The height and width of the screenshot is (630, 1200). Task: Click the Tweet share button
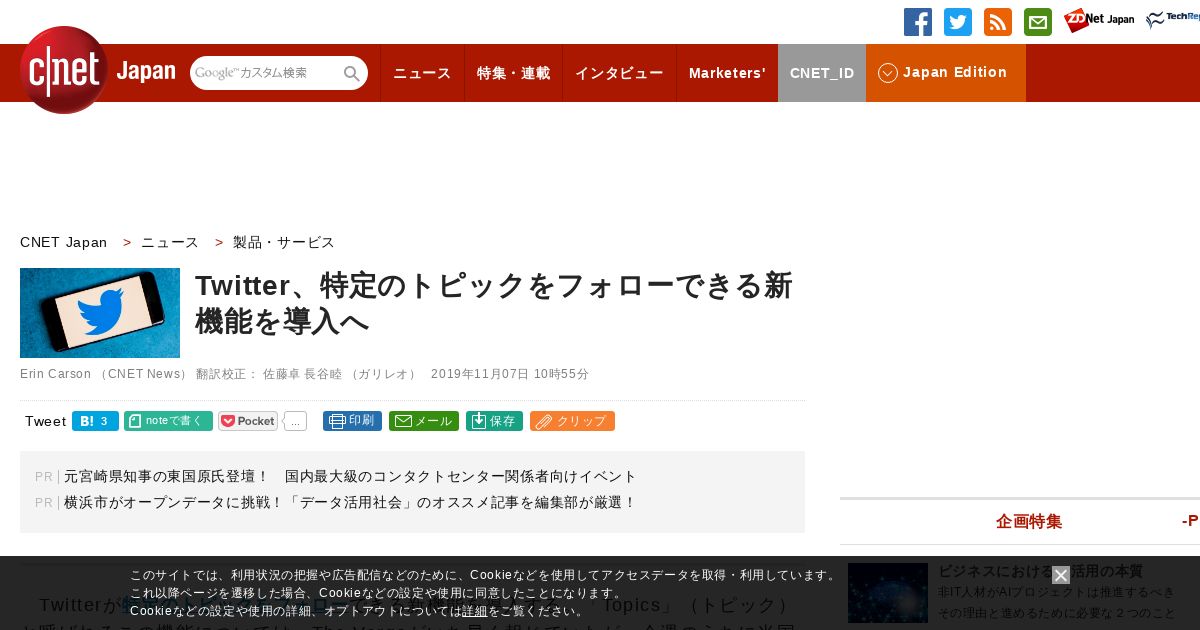(45, 421)
